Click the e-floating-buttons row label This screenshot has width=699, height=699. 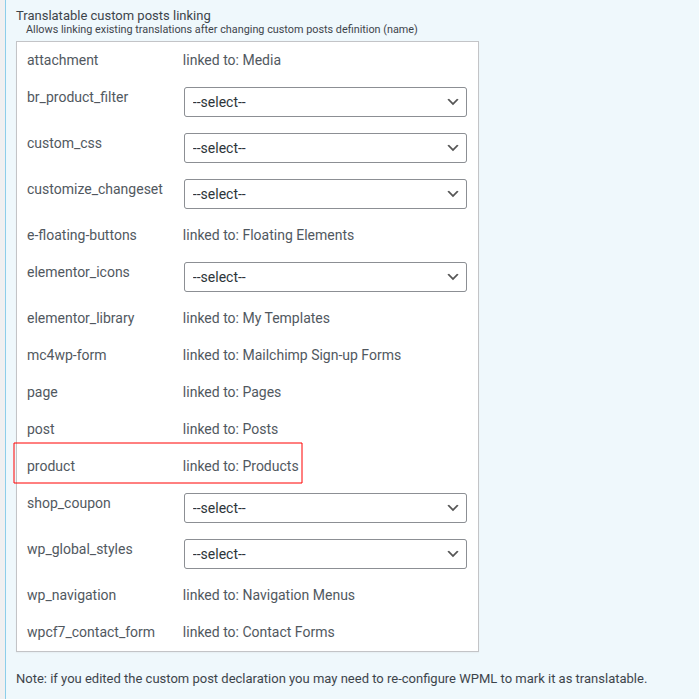(81, 235)
